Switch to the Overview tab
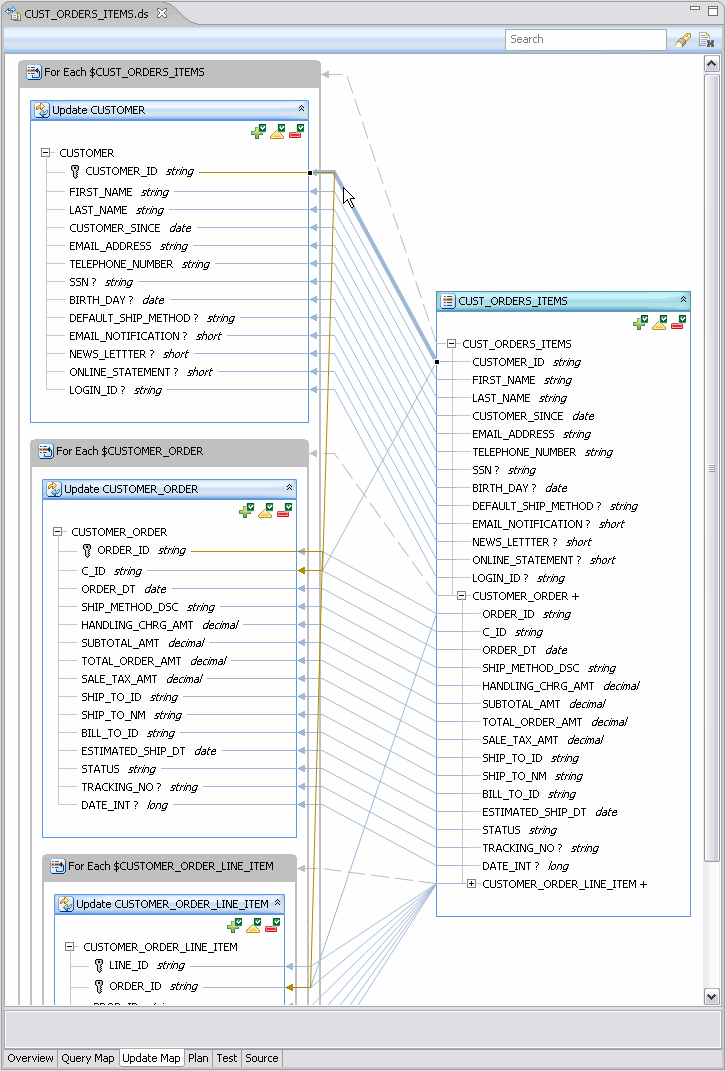Screen dimensions: 726x1071 [31, 1058]
